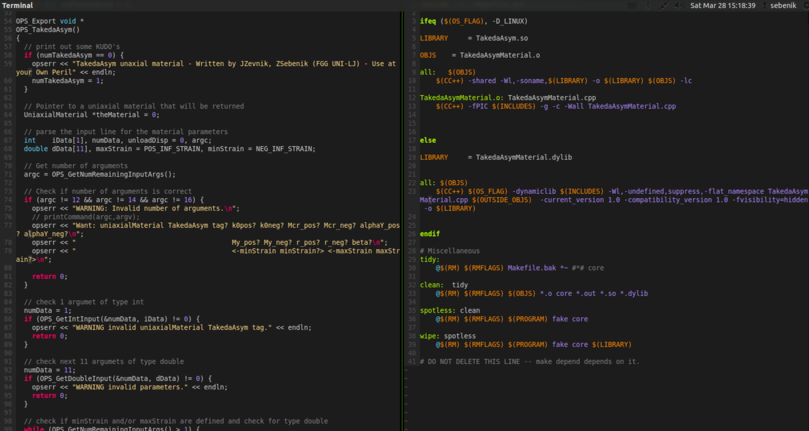Click the 'ifeq ($(OS_FLAG), -D_LINUX)' line

[474, 21]
